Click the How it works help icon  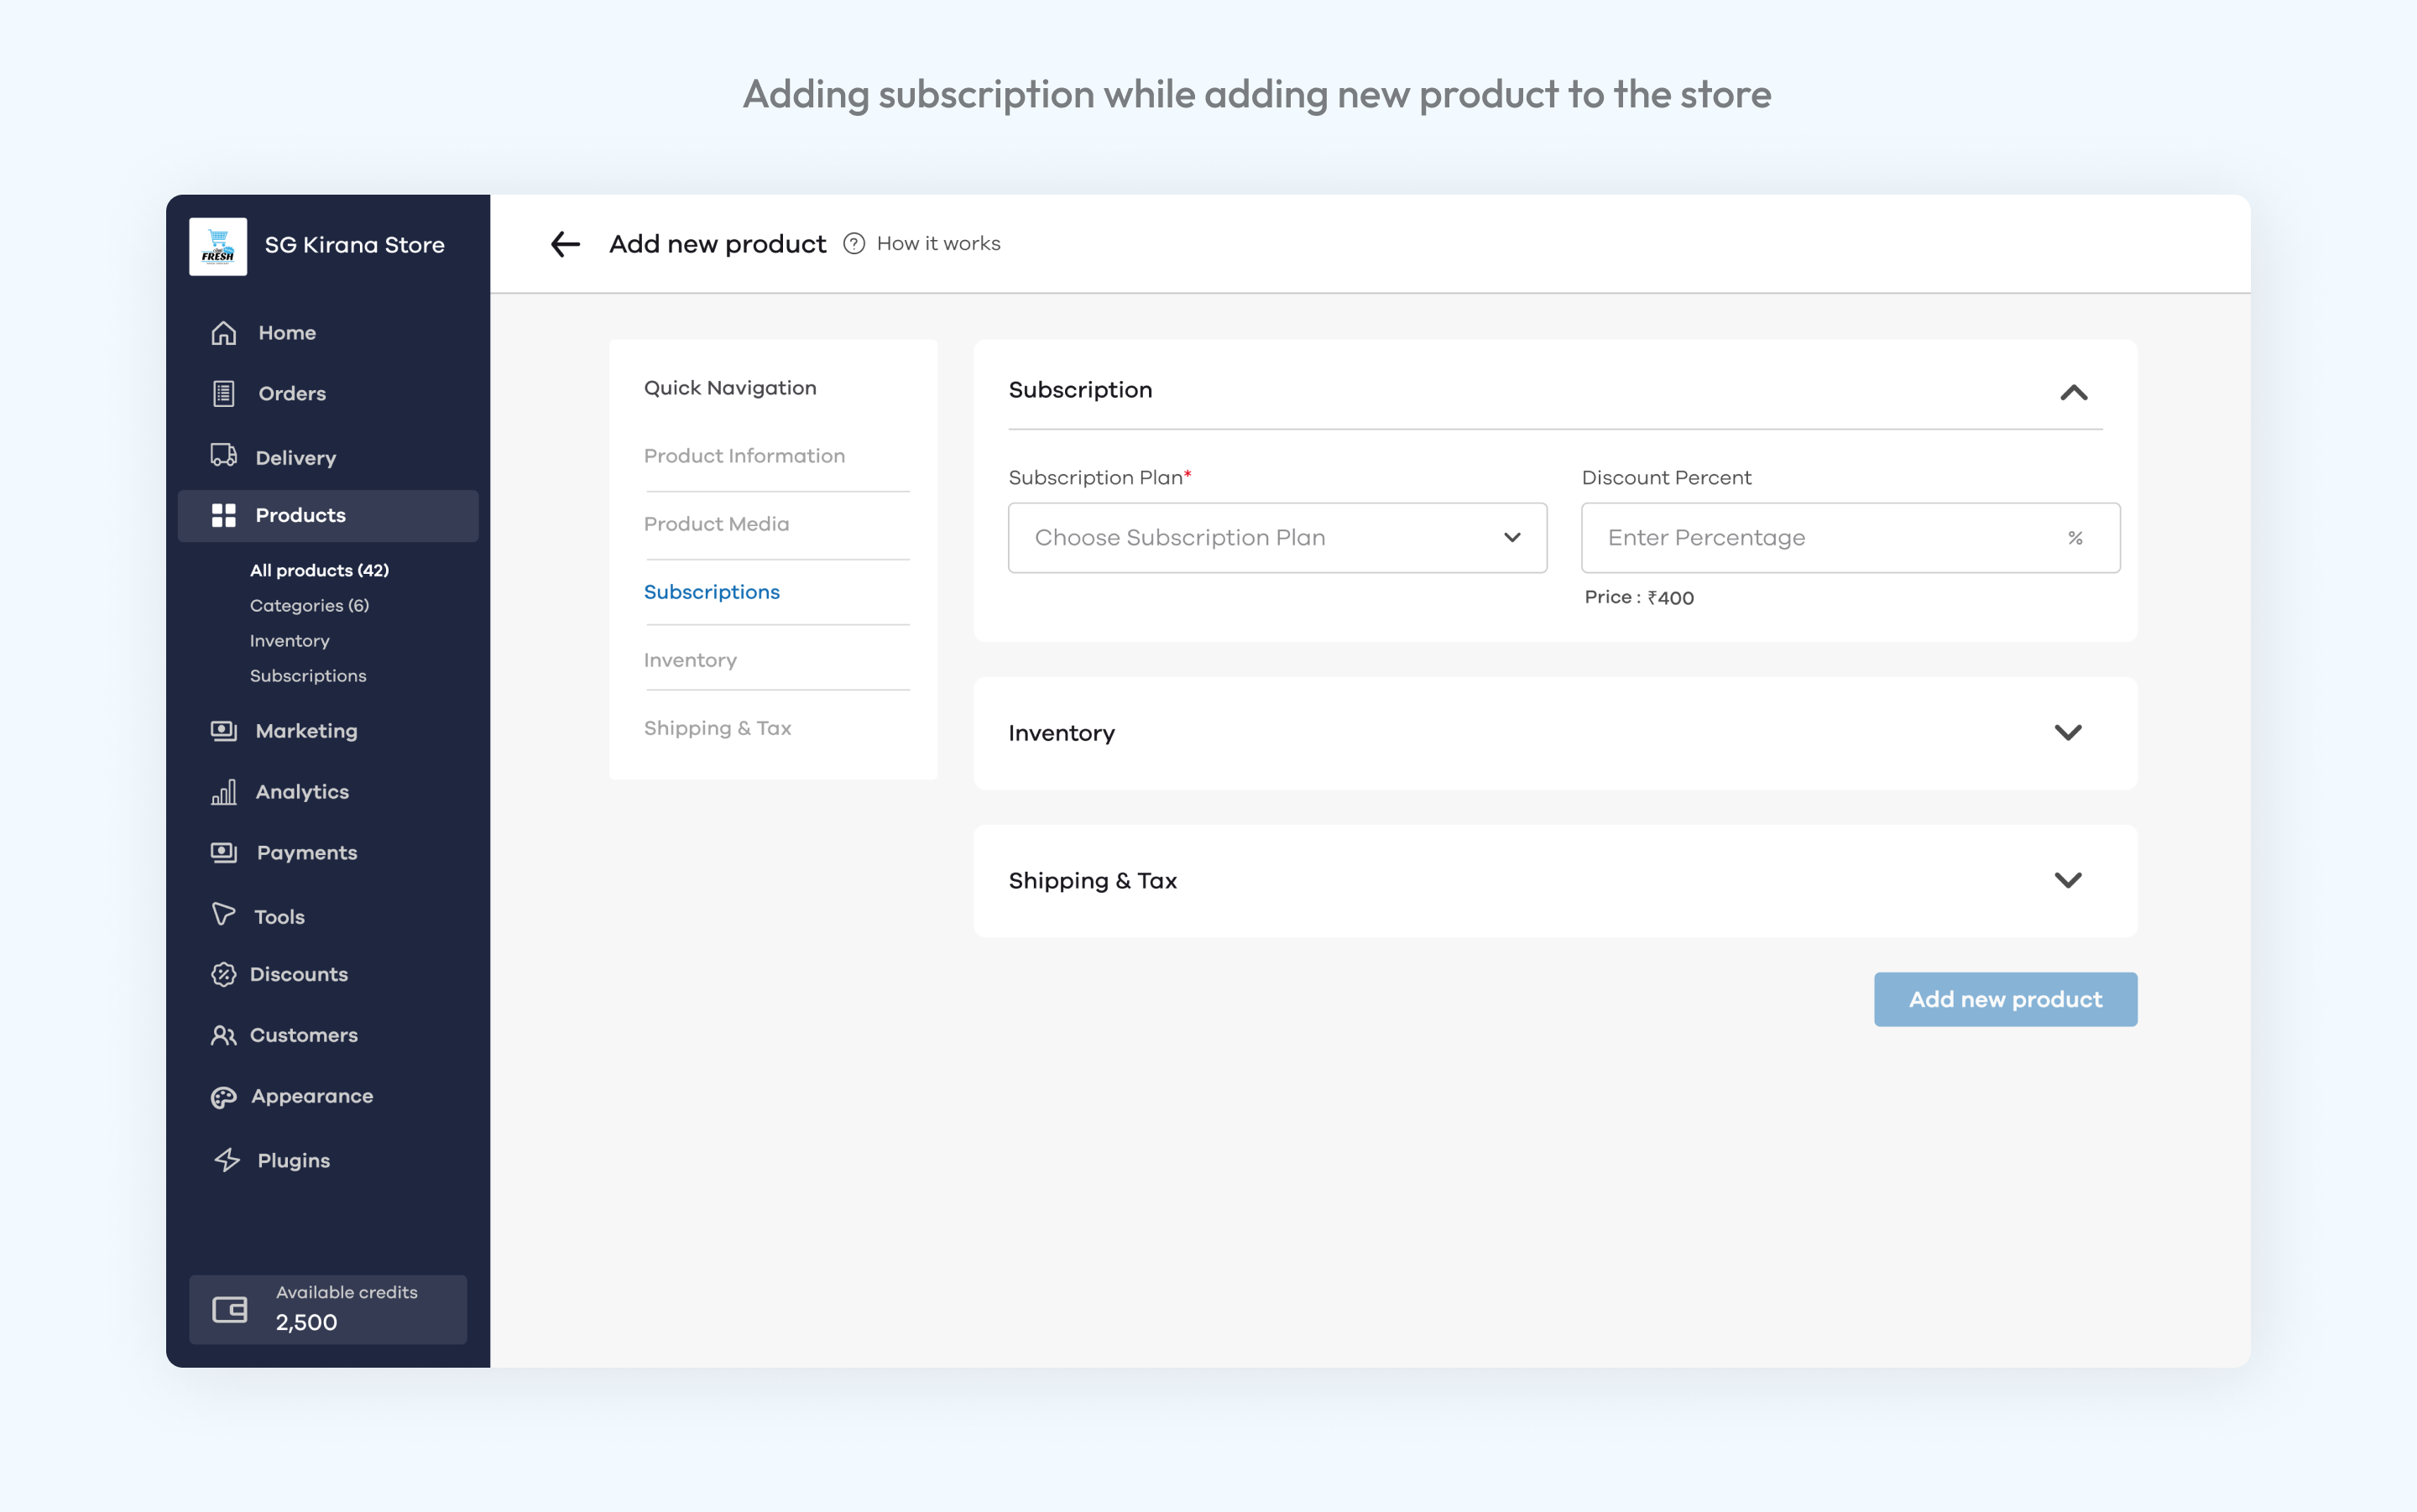pos(853,244)
